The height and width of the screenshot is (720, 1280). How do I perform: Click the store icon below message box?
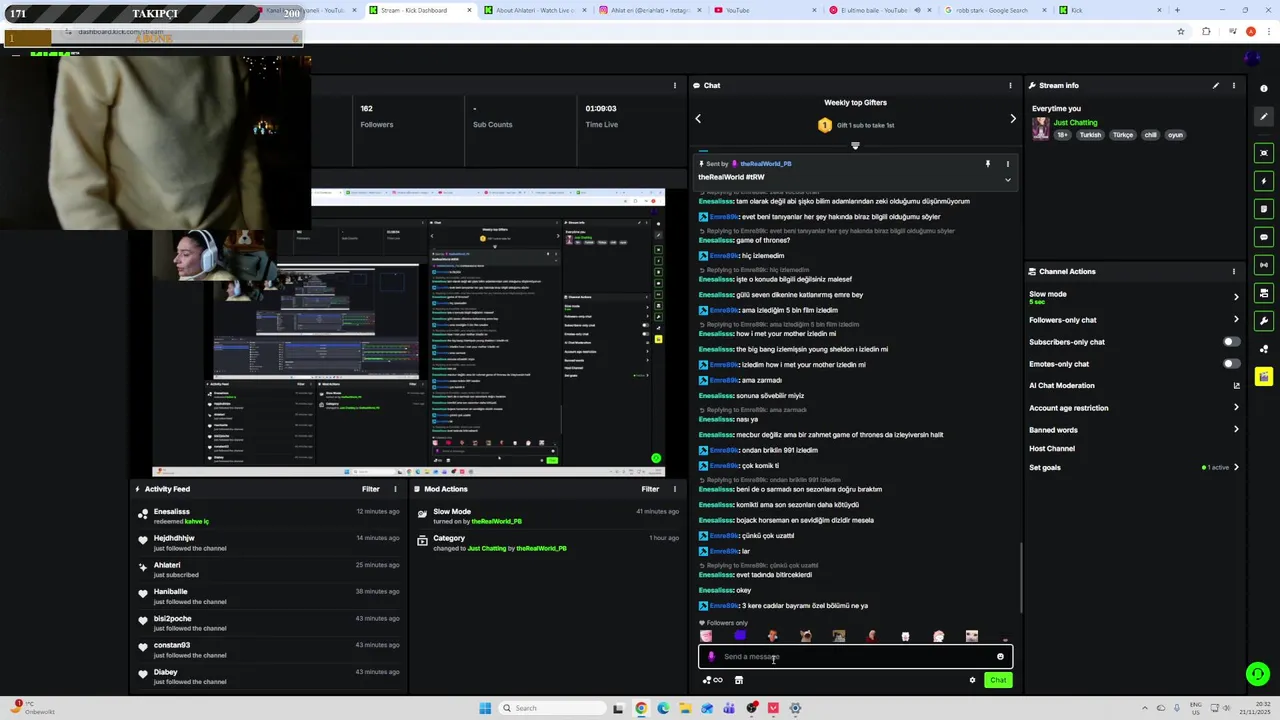(x=739, y=680)
